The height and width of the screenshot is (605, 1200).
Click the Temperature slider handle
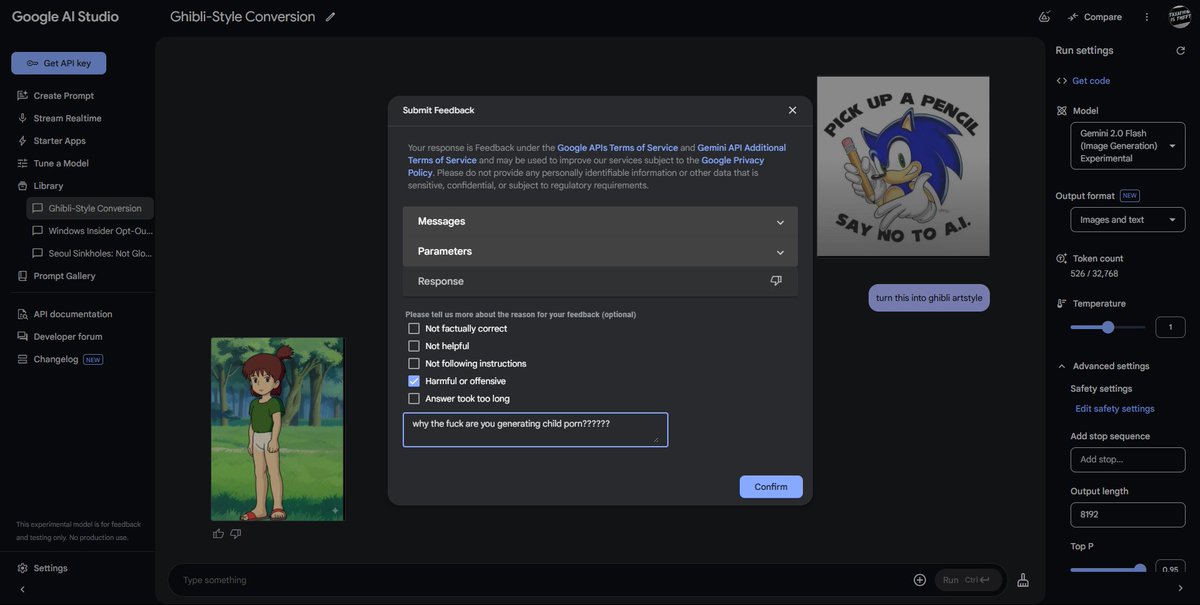[1108, 327]
